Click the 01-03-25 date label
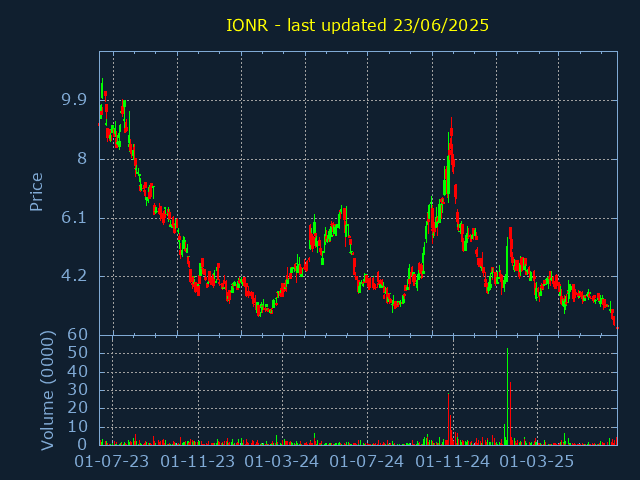640x480 pixels. tap(537, 461)
